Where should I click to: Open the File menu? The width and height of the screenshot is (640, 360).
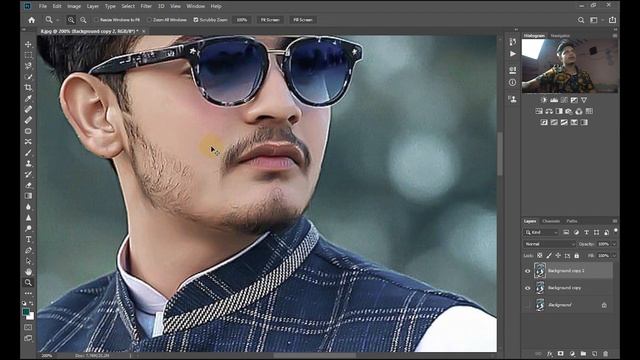(43, 6)
